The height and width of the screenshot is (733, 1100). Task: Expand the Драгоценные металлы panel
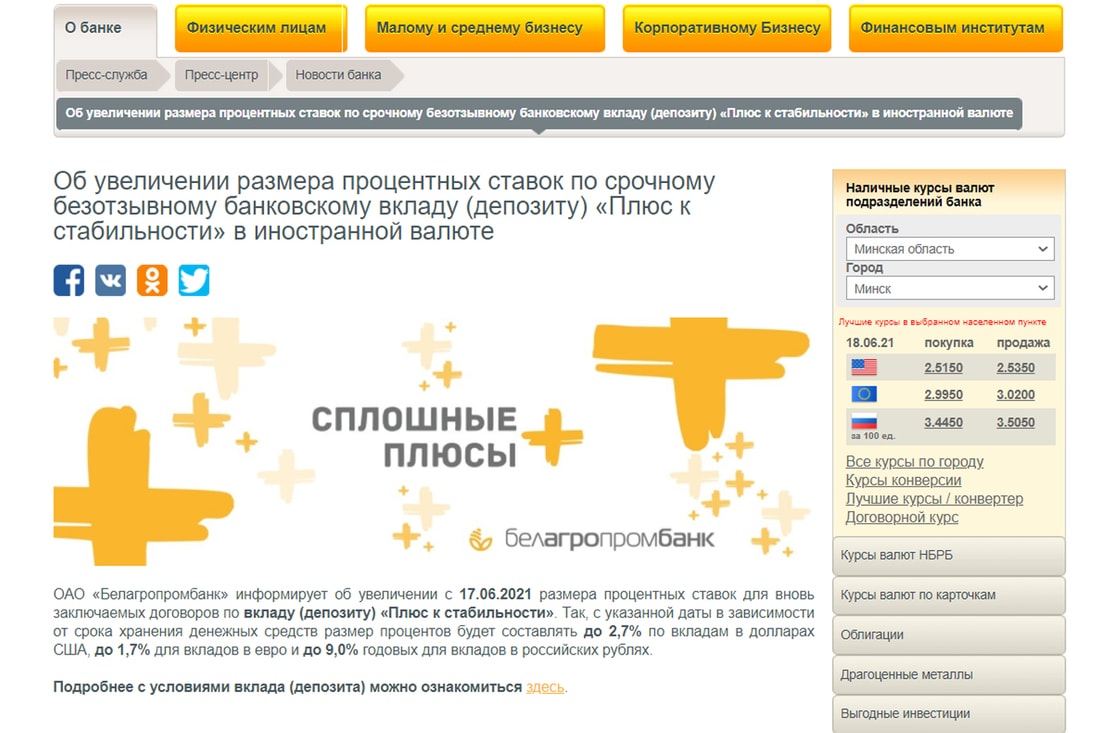tap(948, 675)
